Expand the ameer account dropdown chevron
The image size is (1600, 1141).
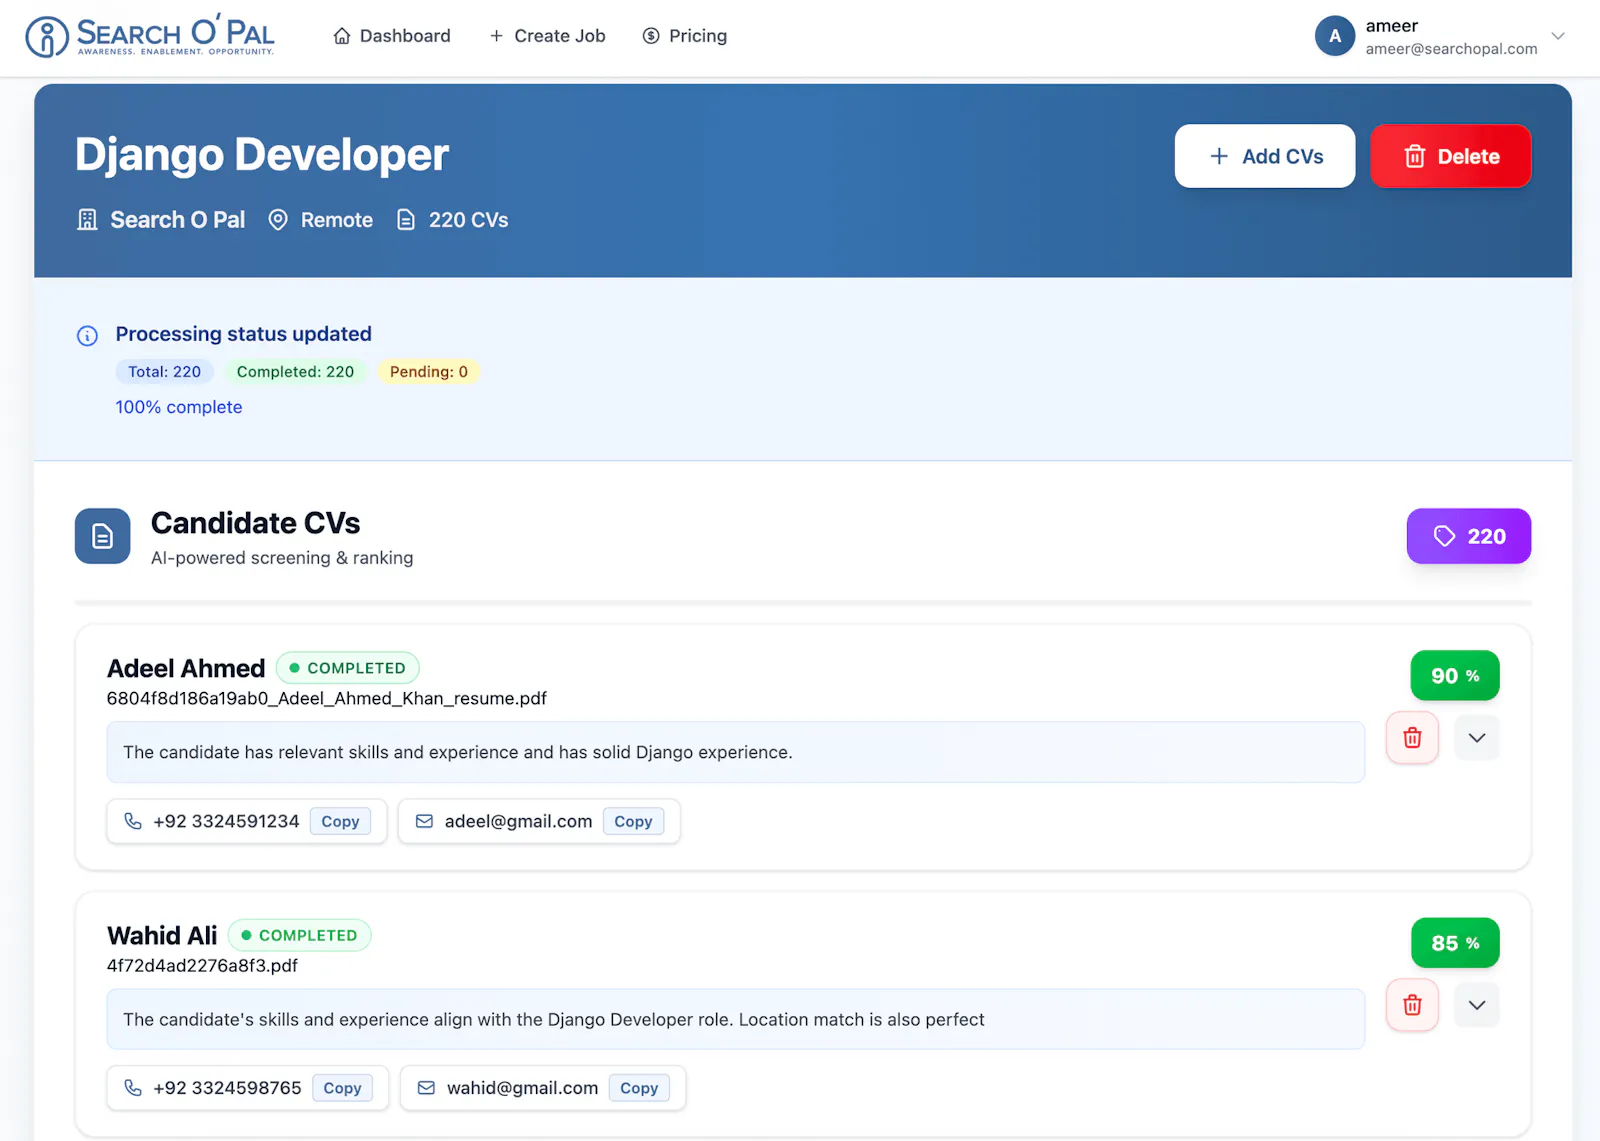1557,36
